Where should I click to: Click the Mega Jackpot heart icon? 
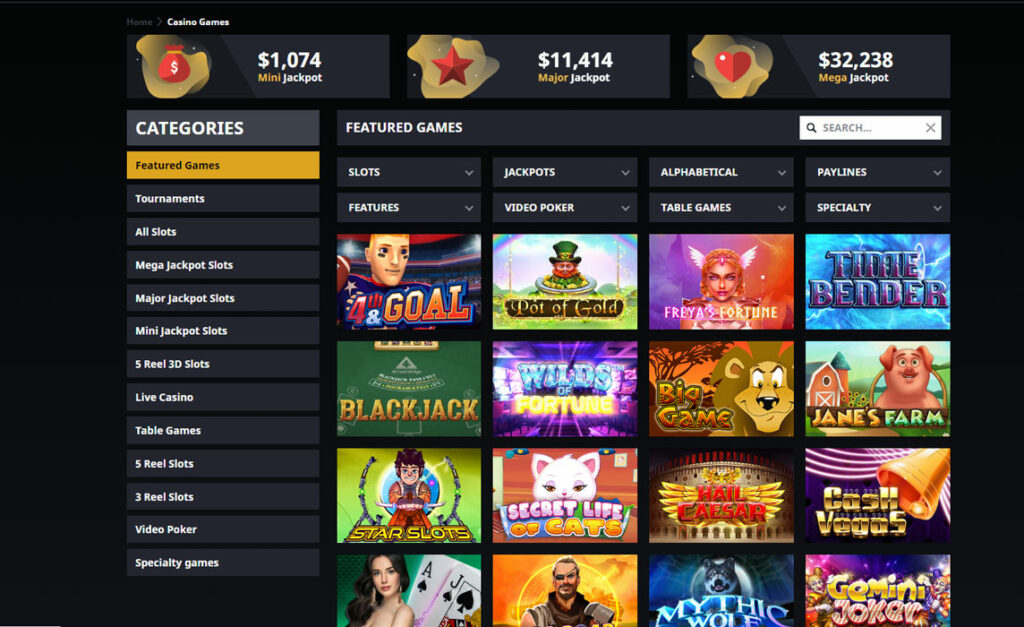(732, 67)
